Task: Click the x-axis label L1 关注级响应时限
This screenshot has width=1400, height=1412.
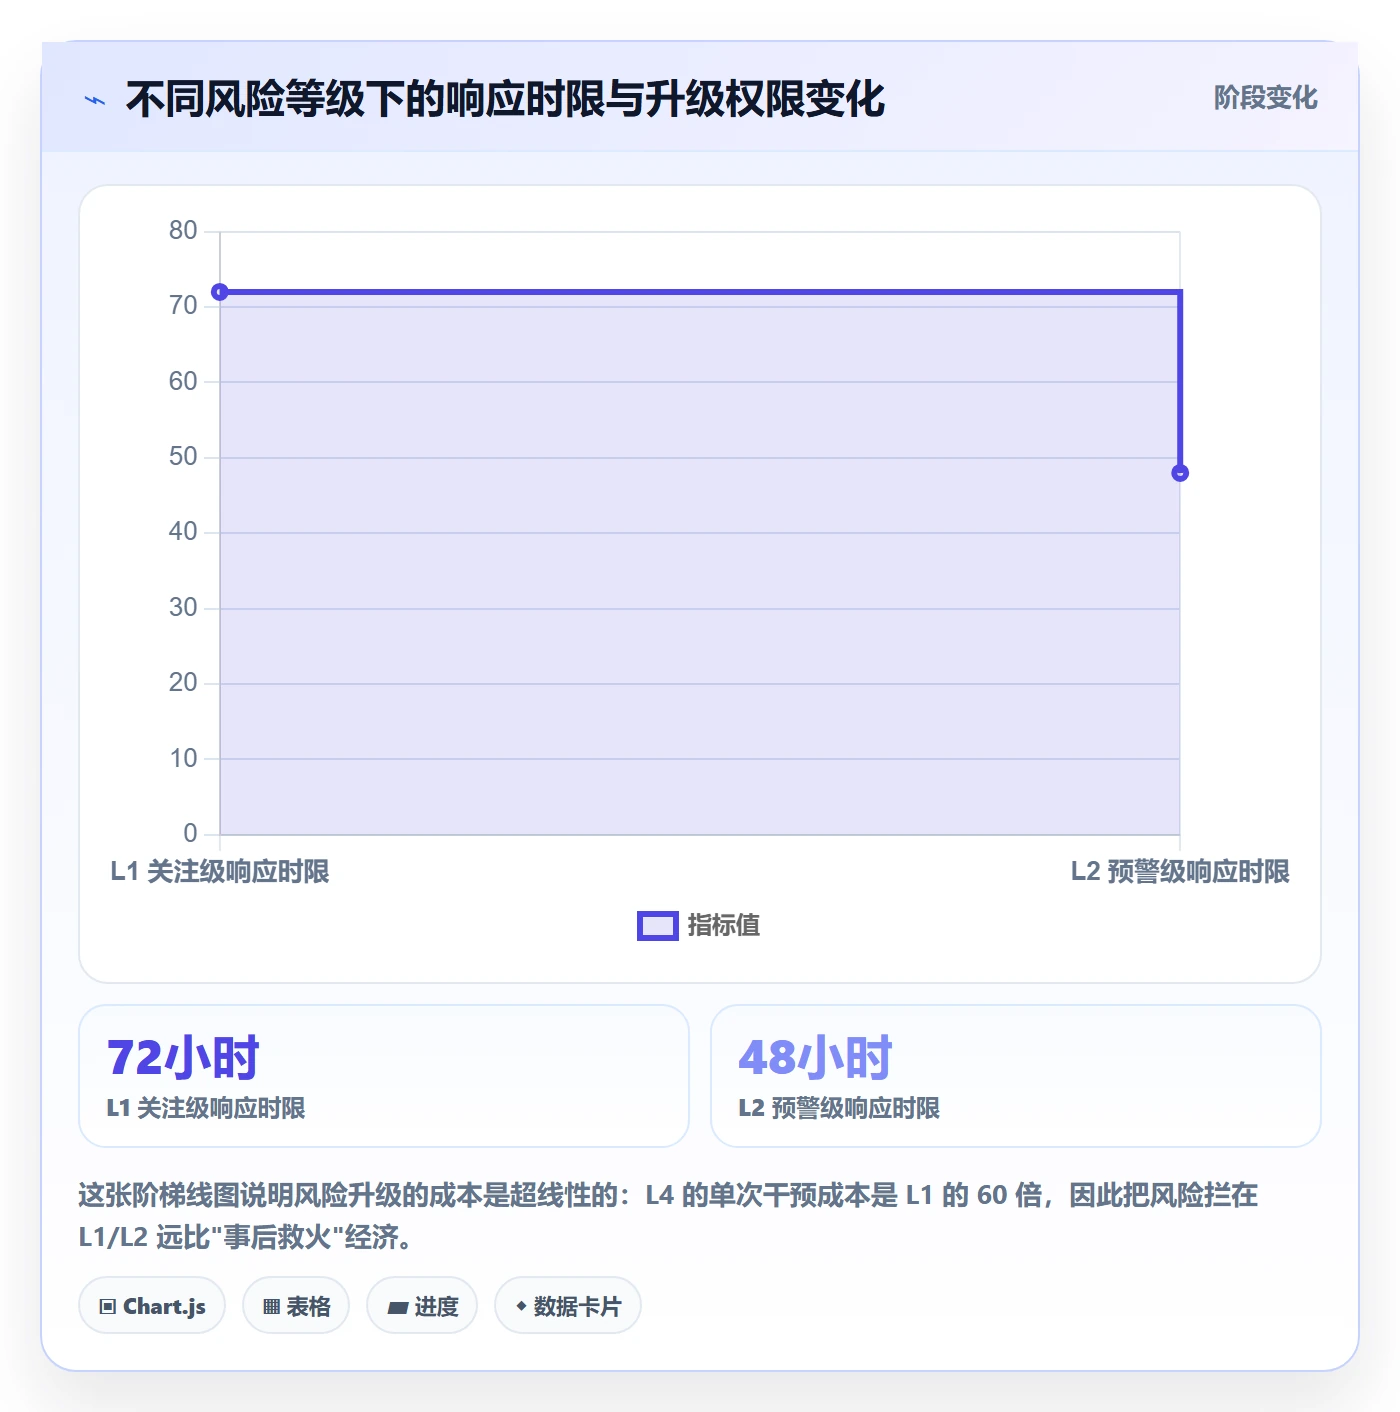Action: 220,872
